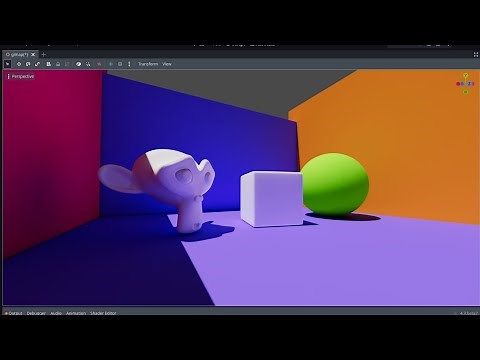Click the lower green axis gizmo handle
Image resolution: width=480 pixels, height=360 pixels.
click(x=466, y=92)
